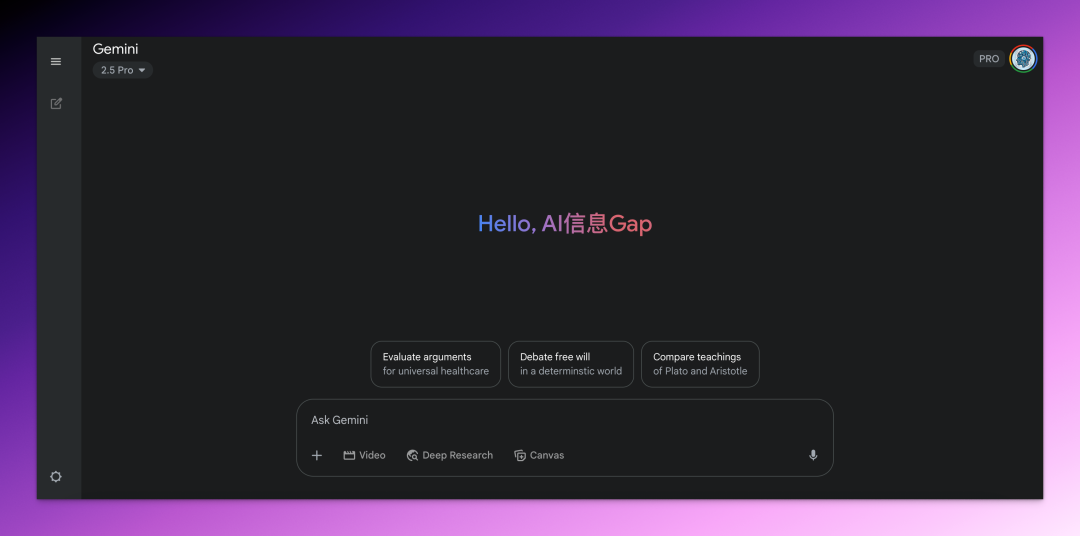Select the Video tool

pos(364,455)
